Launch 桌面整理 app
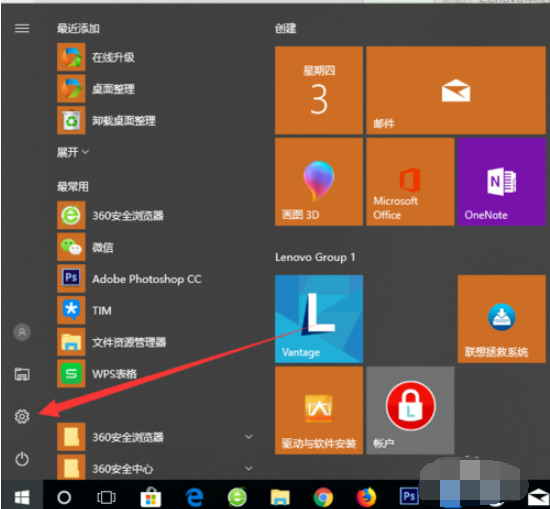The width and height of the screenshot is (550, 509). coord(96,89)
